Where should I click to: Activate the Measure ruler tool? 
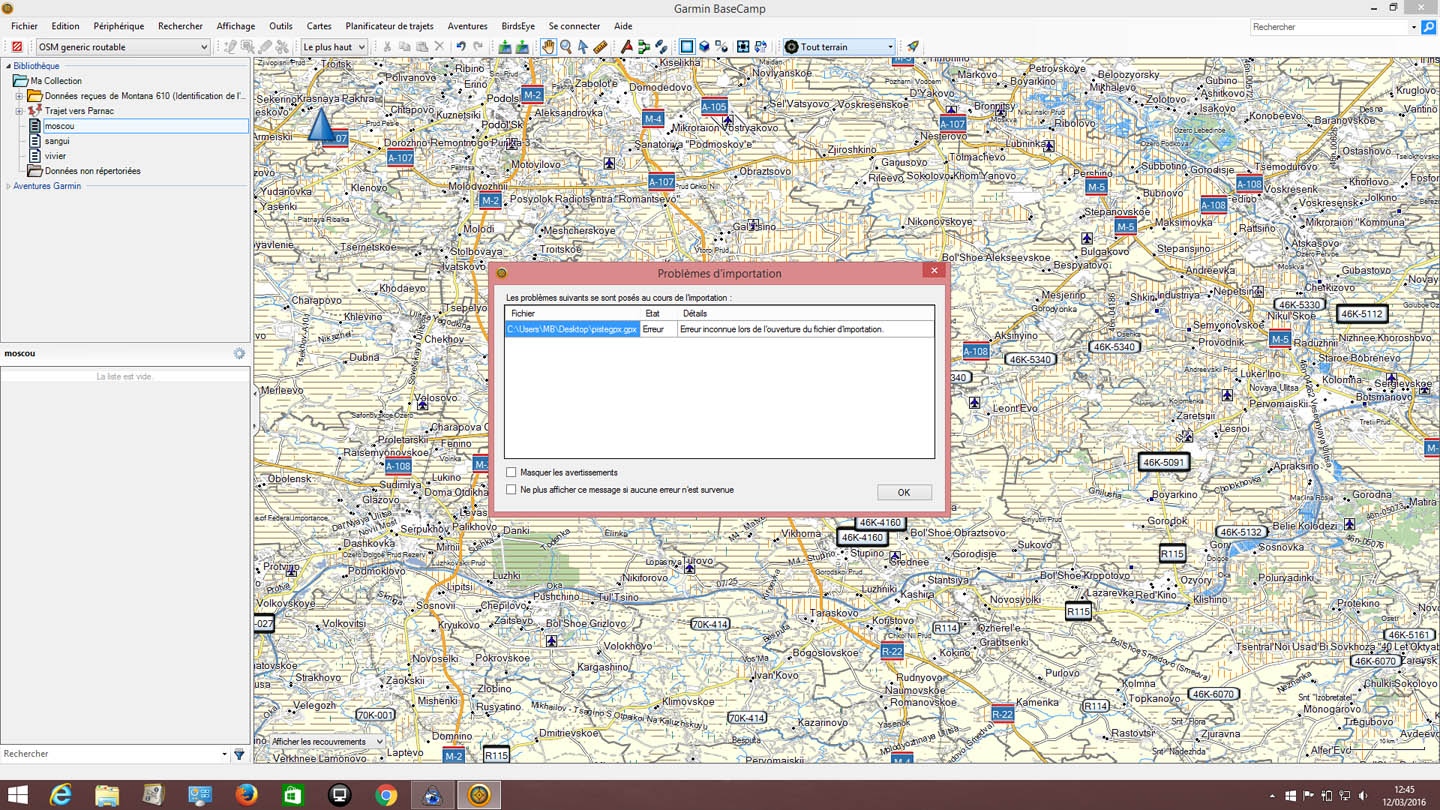[600, 47]
